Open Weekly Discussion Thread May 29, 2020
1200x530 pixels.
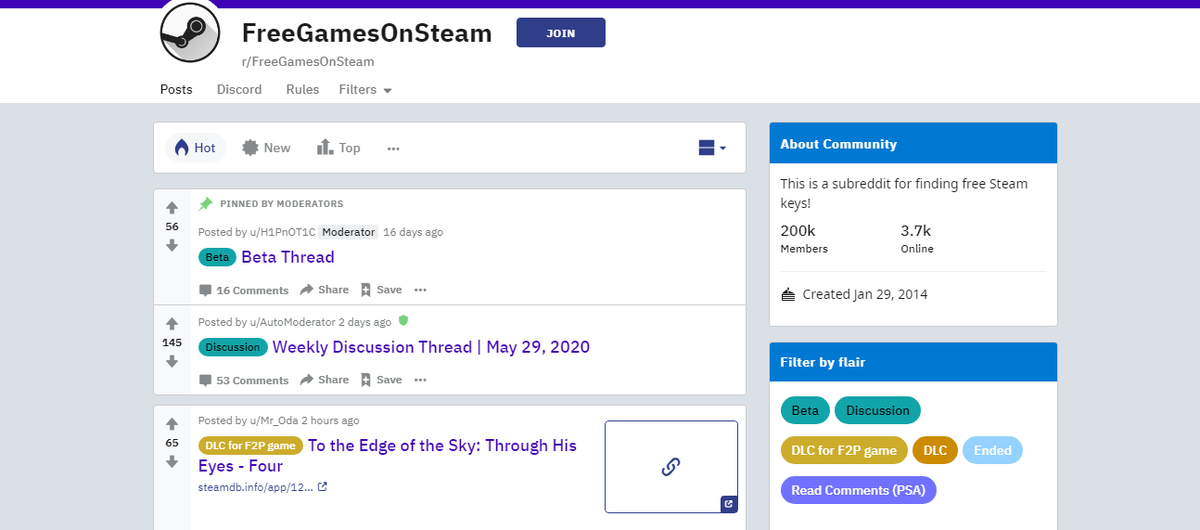click(431, 347)
